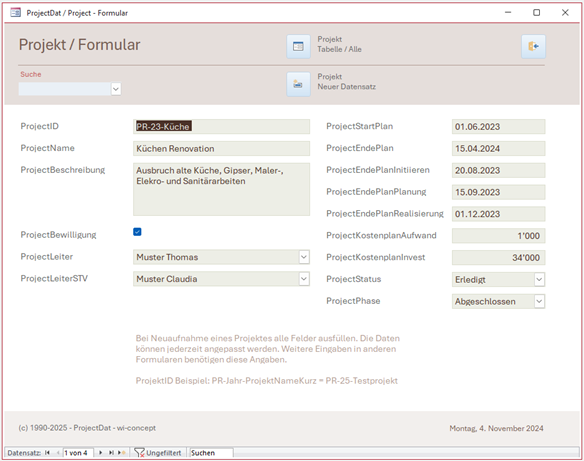Toggle the ProjectBewilligung checkbox
Screen dimensions: 584x461
click(x=137, y=232)
